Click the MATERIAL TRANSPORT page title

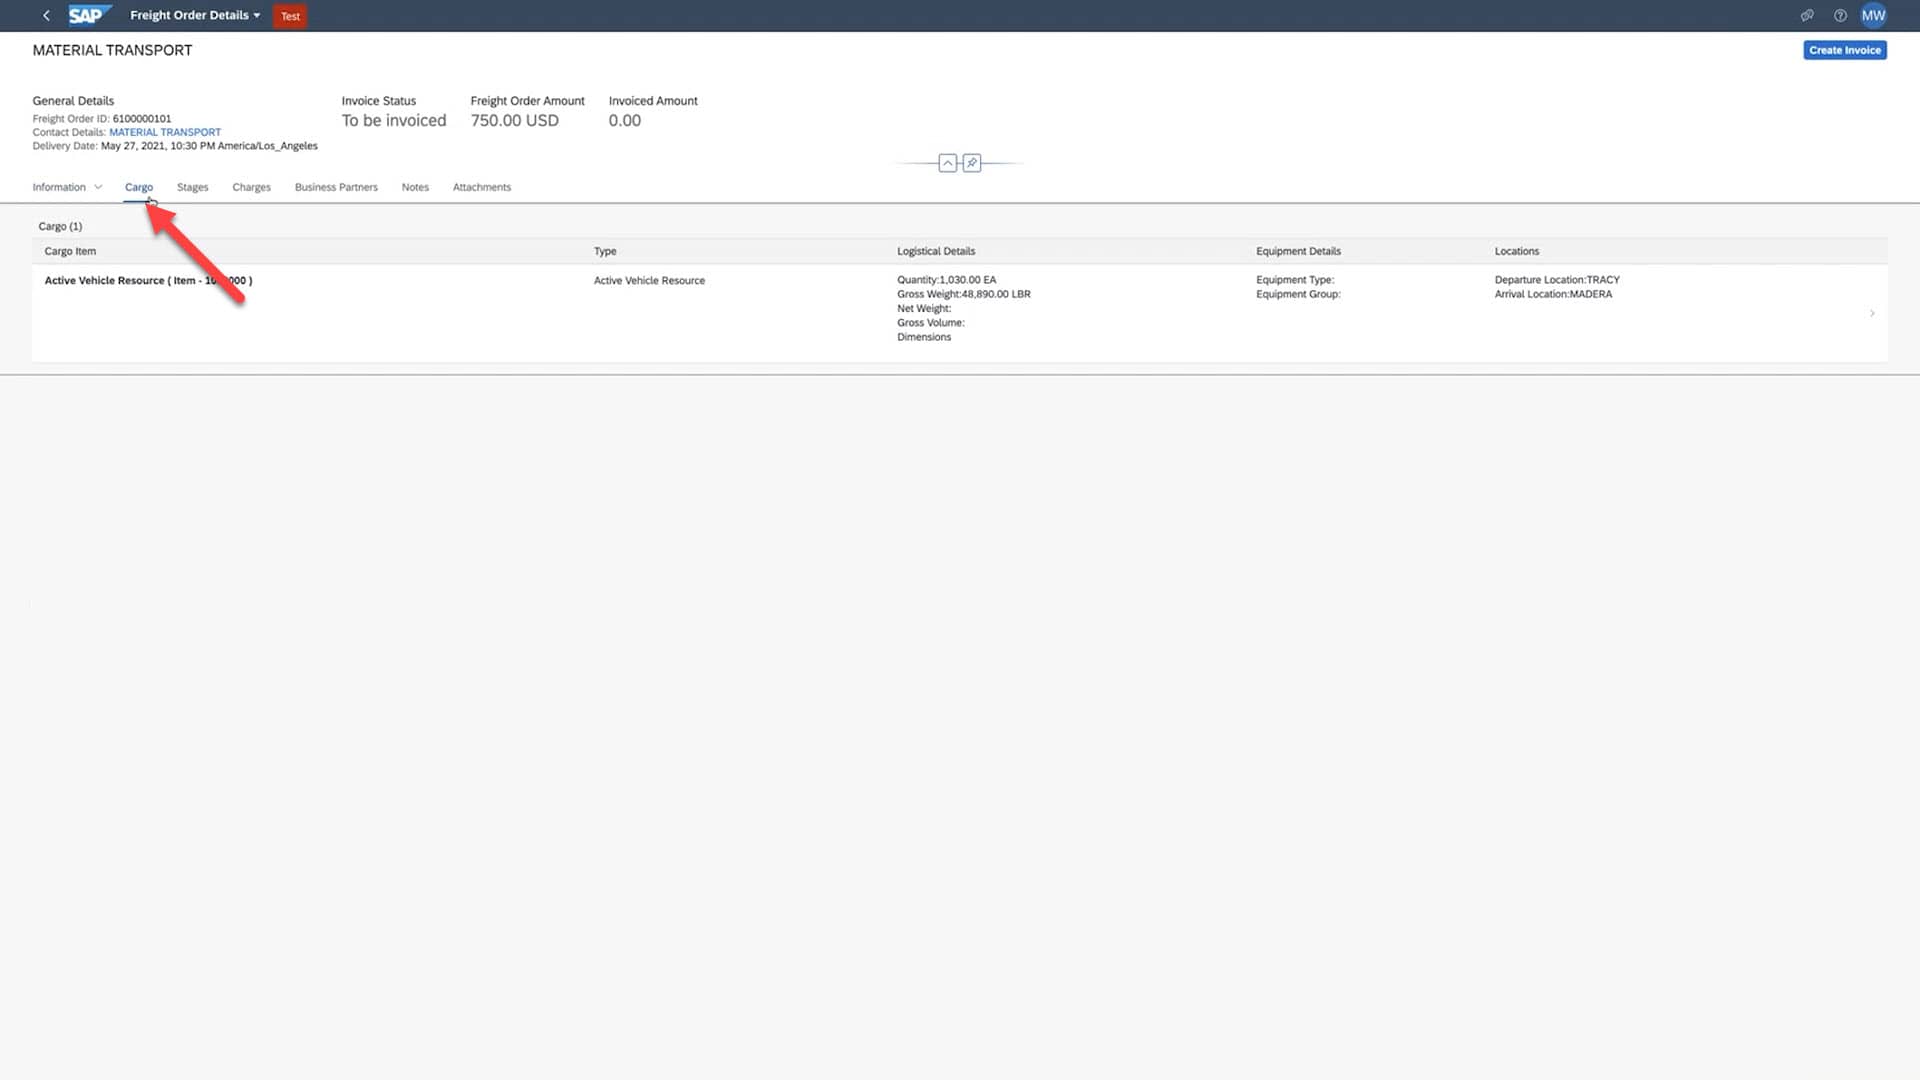[x=112, y=50]
